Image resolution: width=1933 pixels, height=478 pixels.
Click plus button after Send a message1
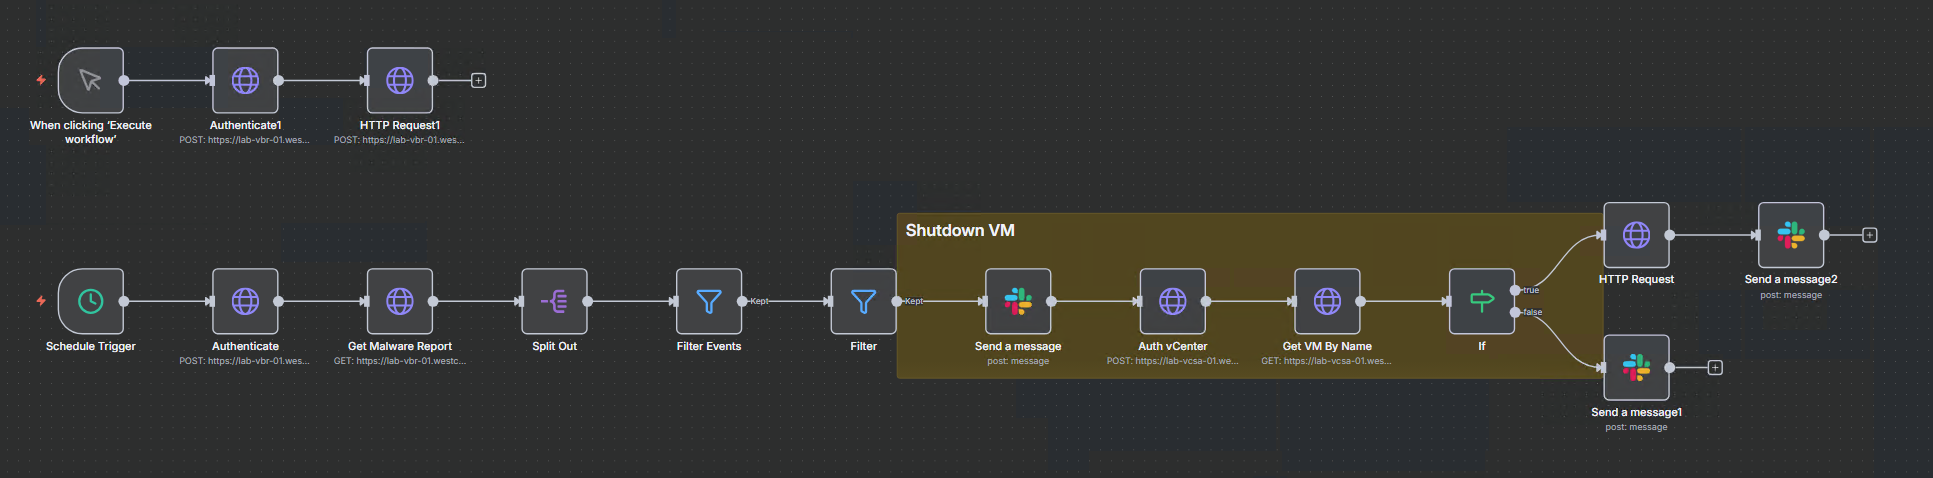tap(1715, 367)
